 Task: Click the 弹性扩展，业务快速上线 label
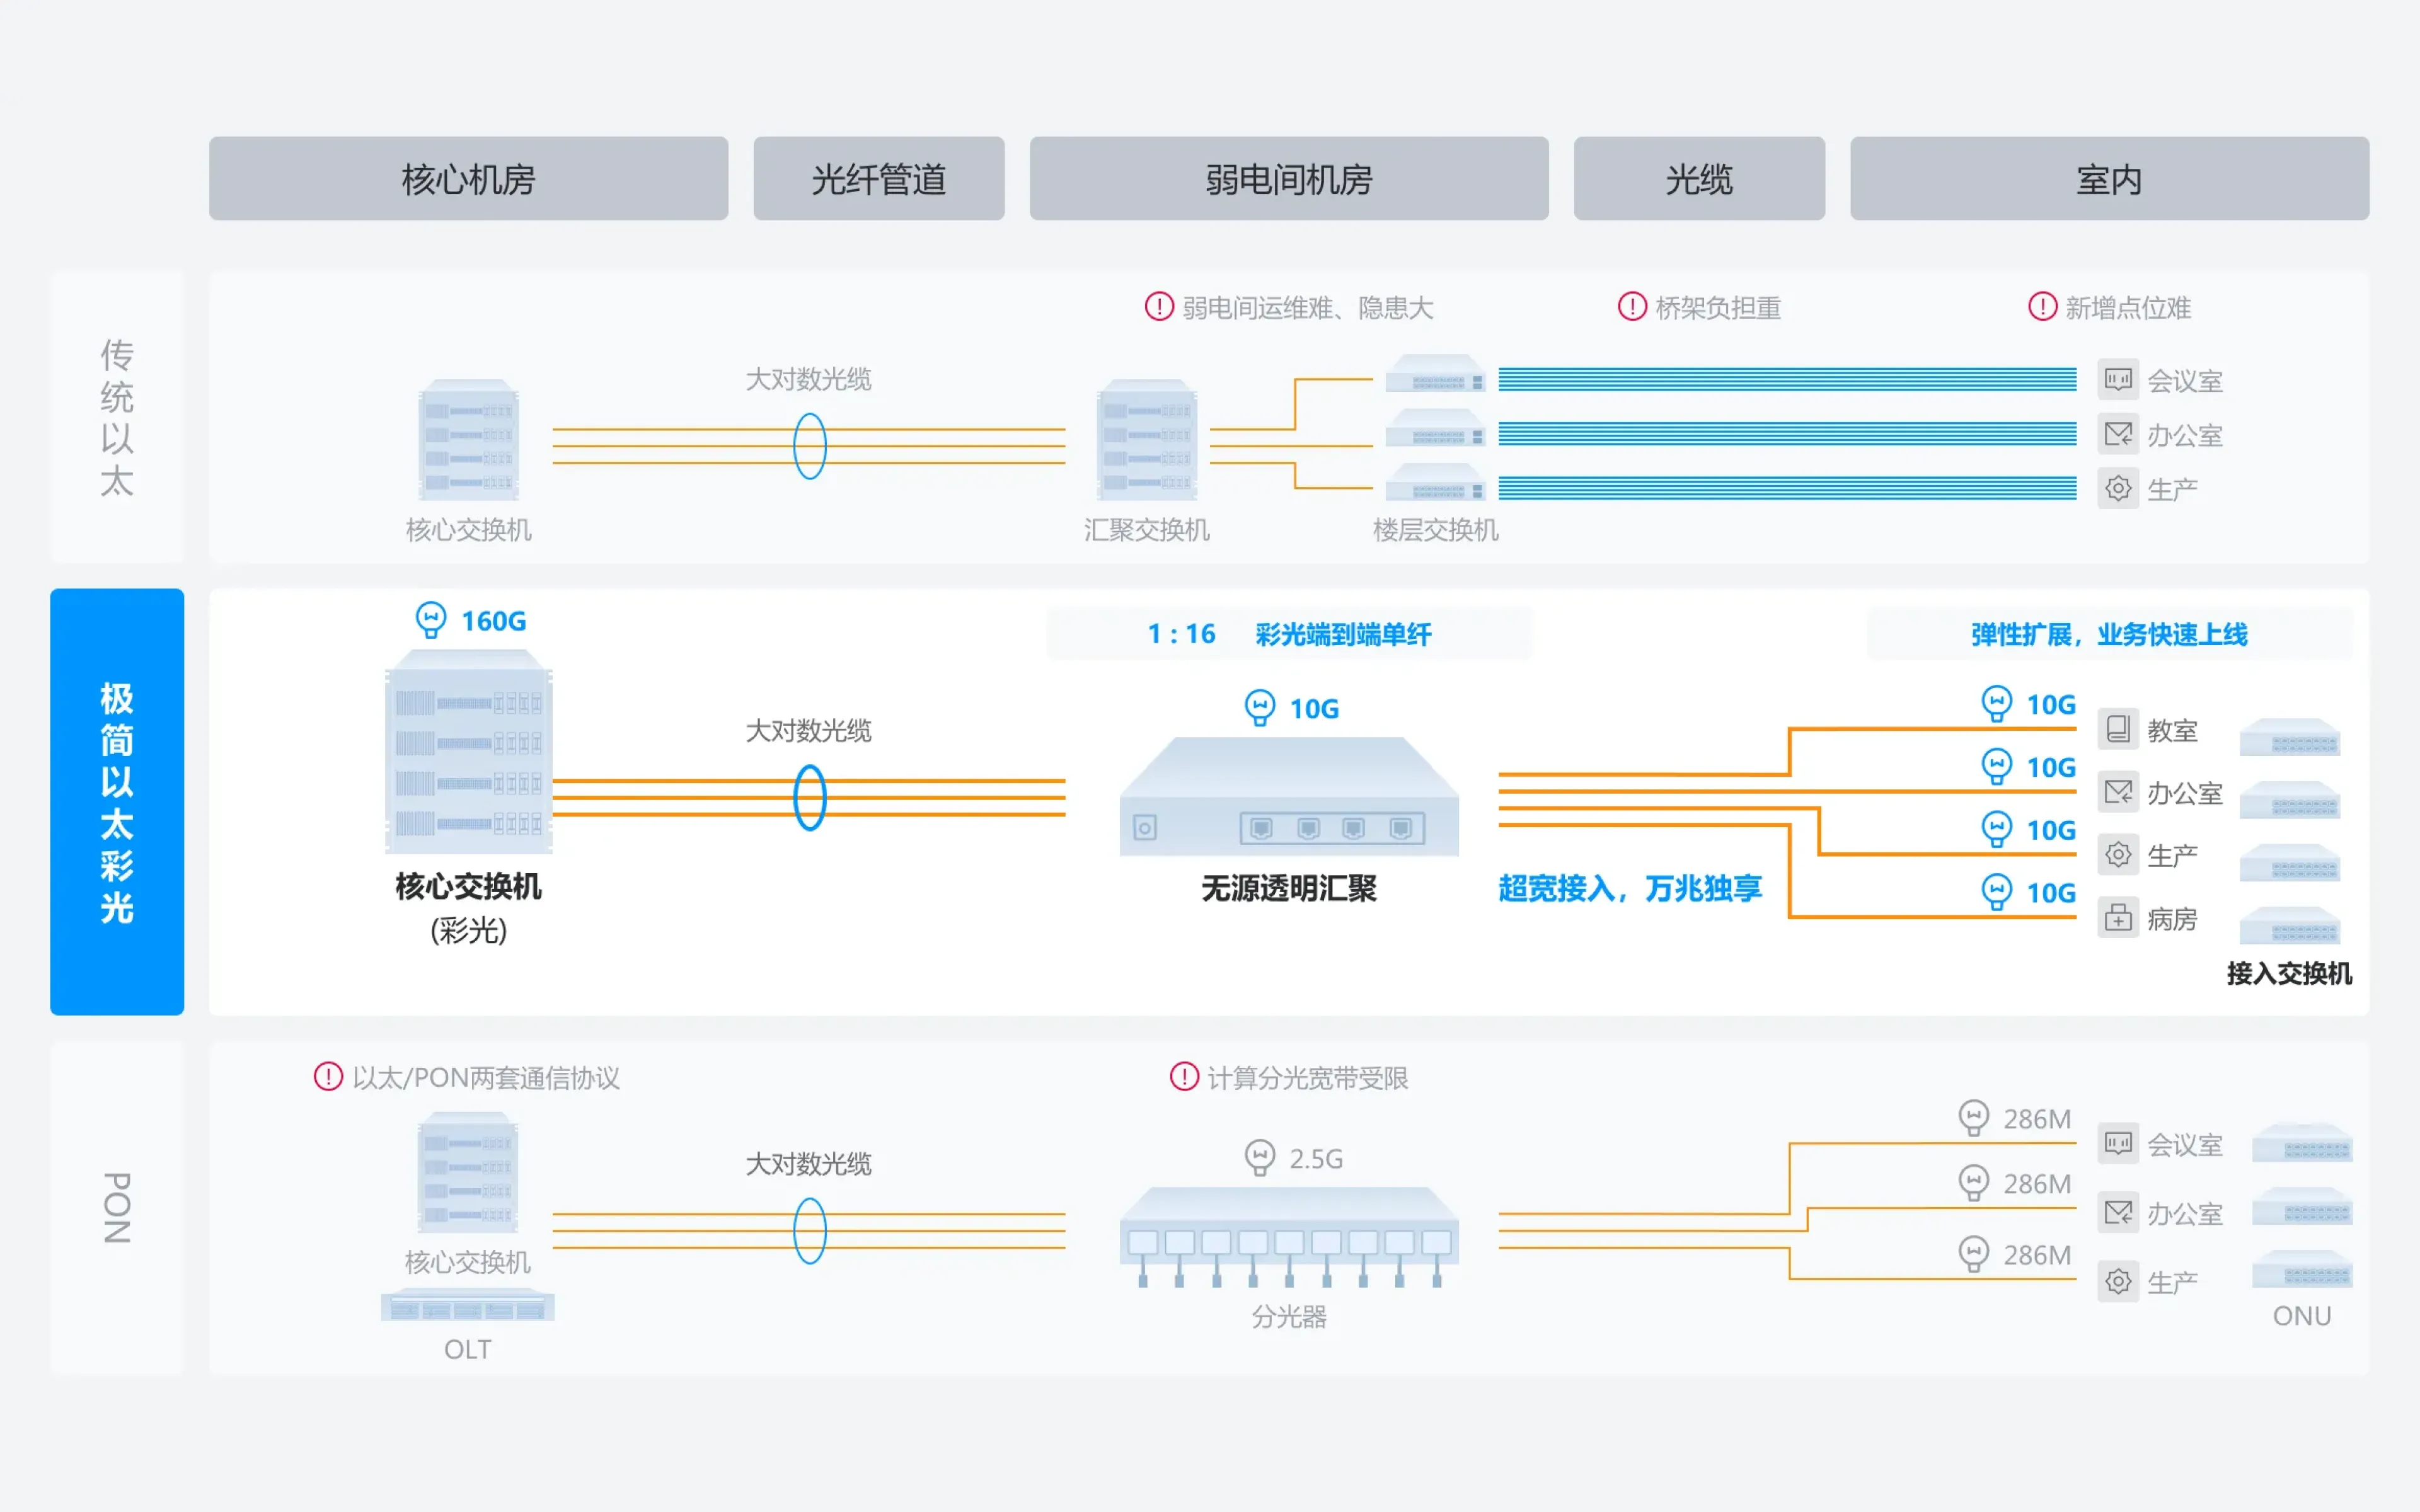pos(2108,634)
